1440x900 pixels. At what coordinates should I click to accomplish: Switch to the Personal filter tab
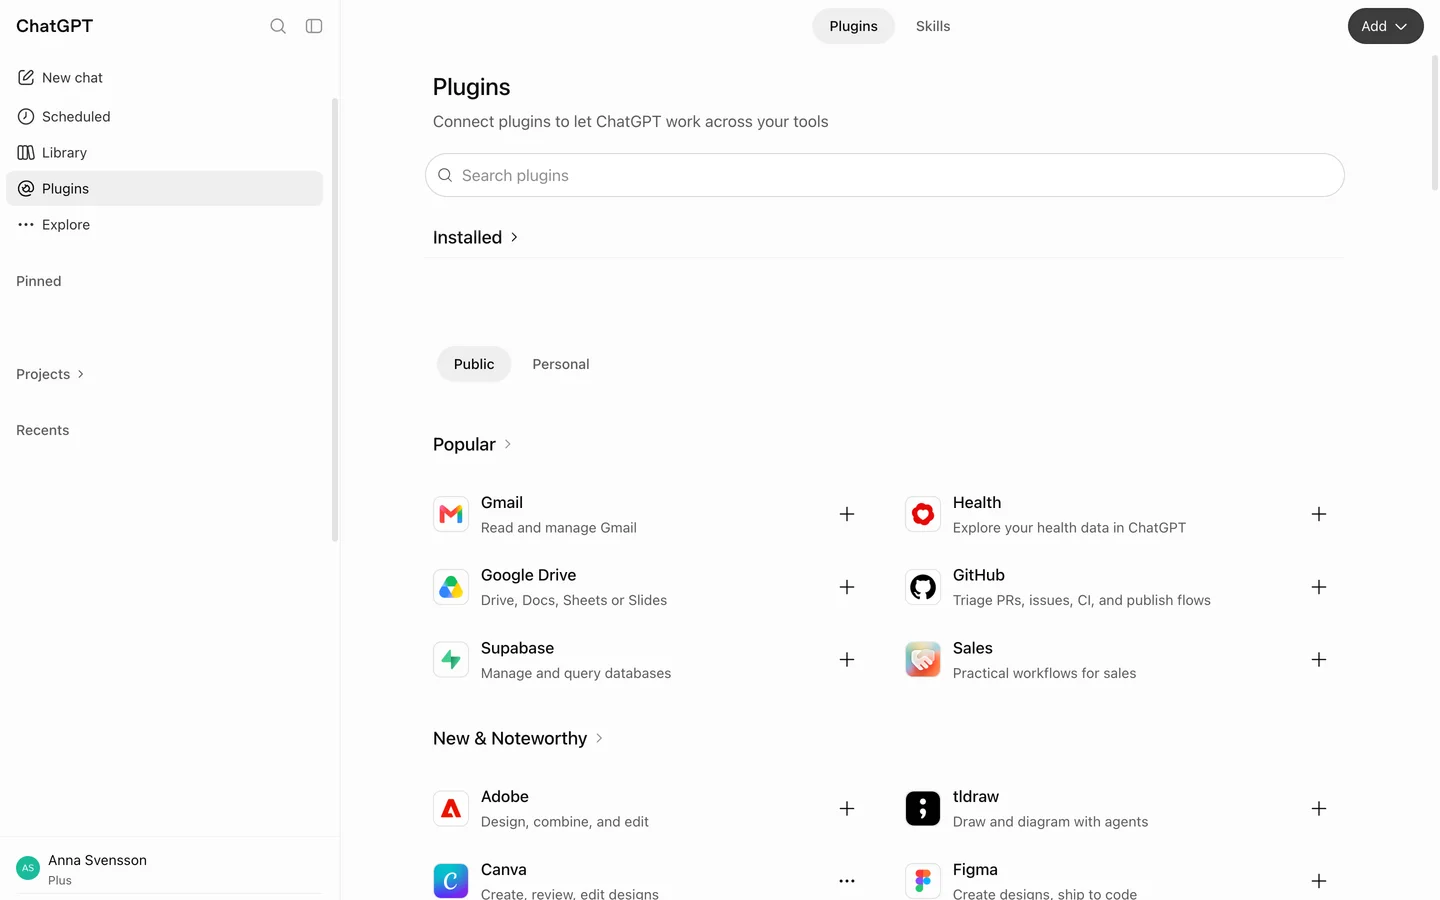click(561, 364)
